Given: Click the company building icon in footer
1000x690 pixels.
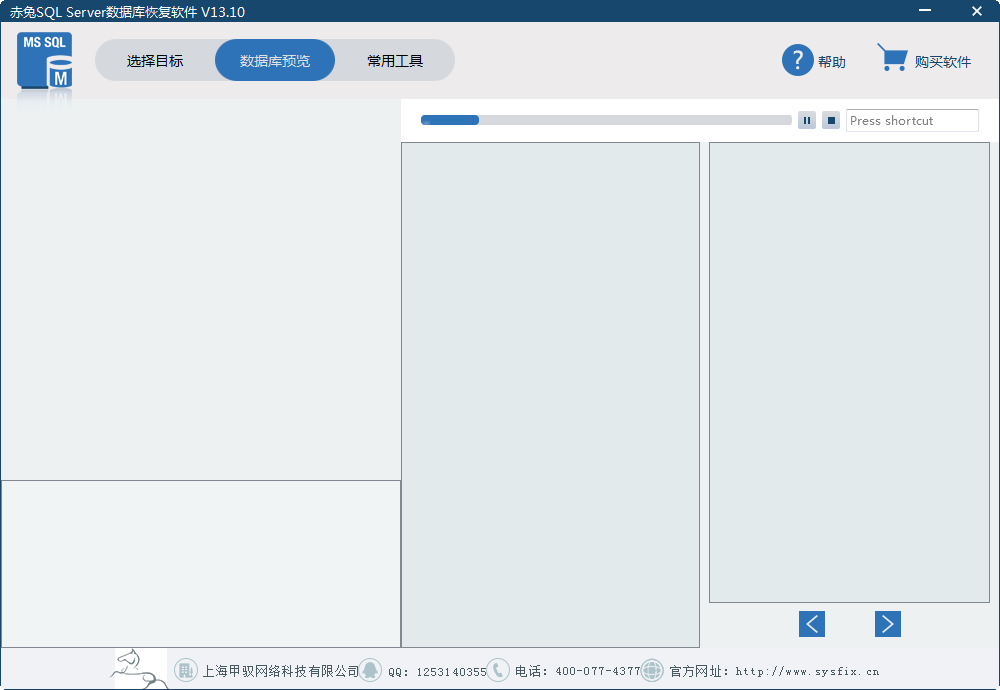Looking at the screenshot, I should [x=186, y=670].
